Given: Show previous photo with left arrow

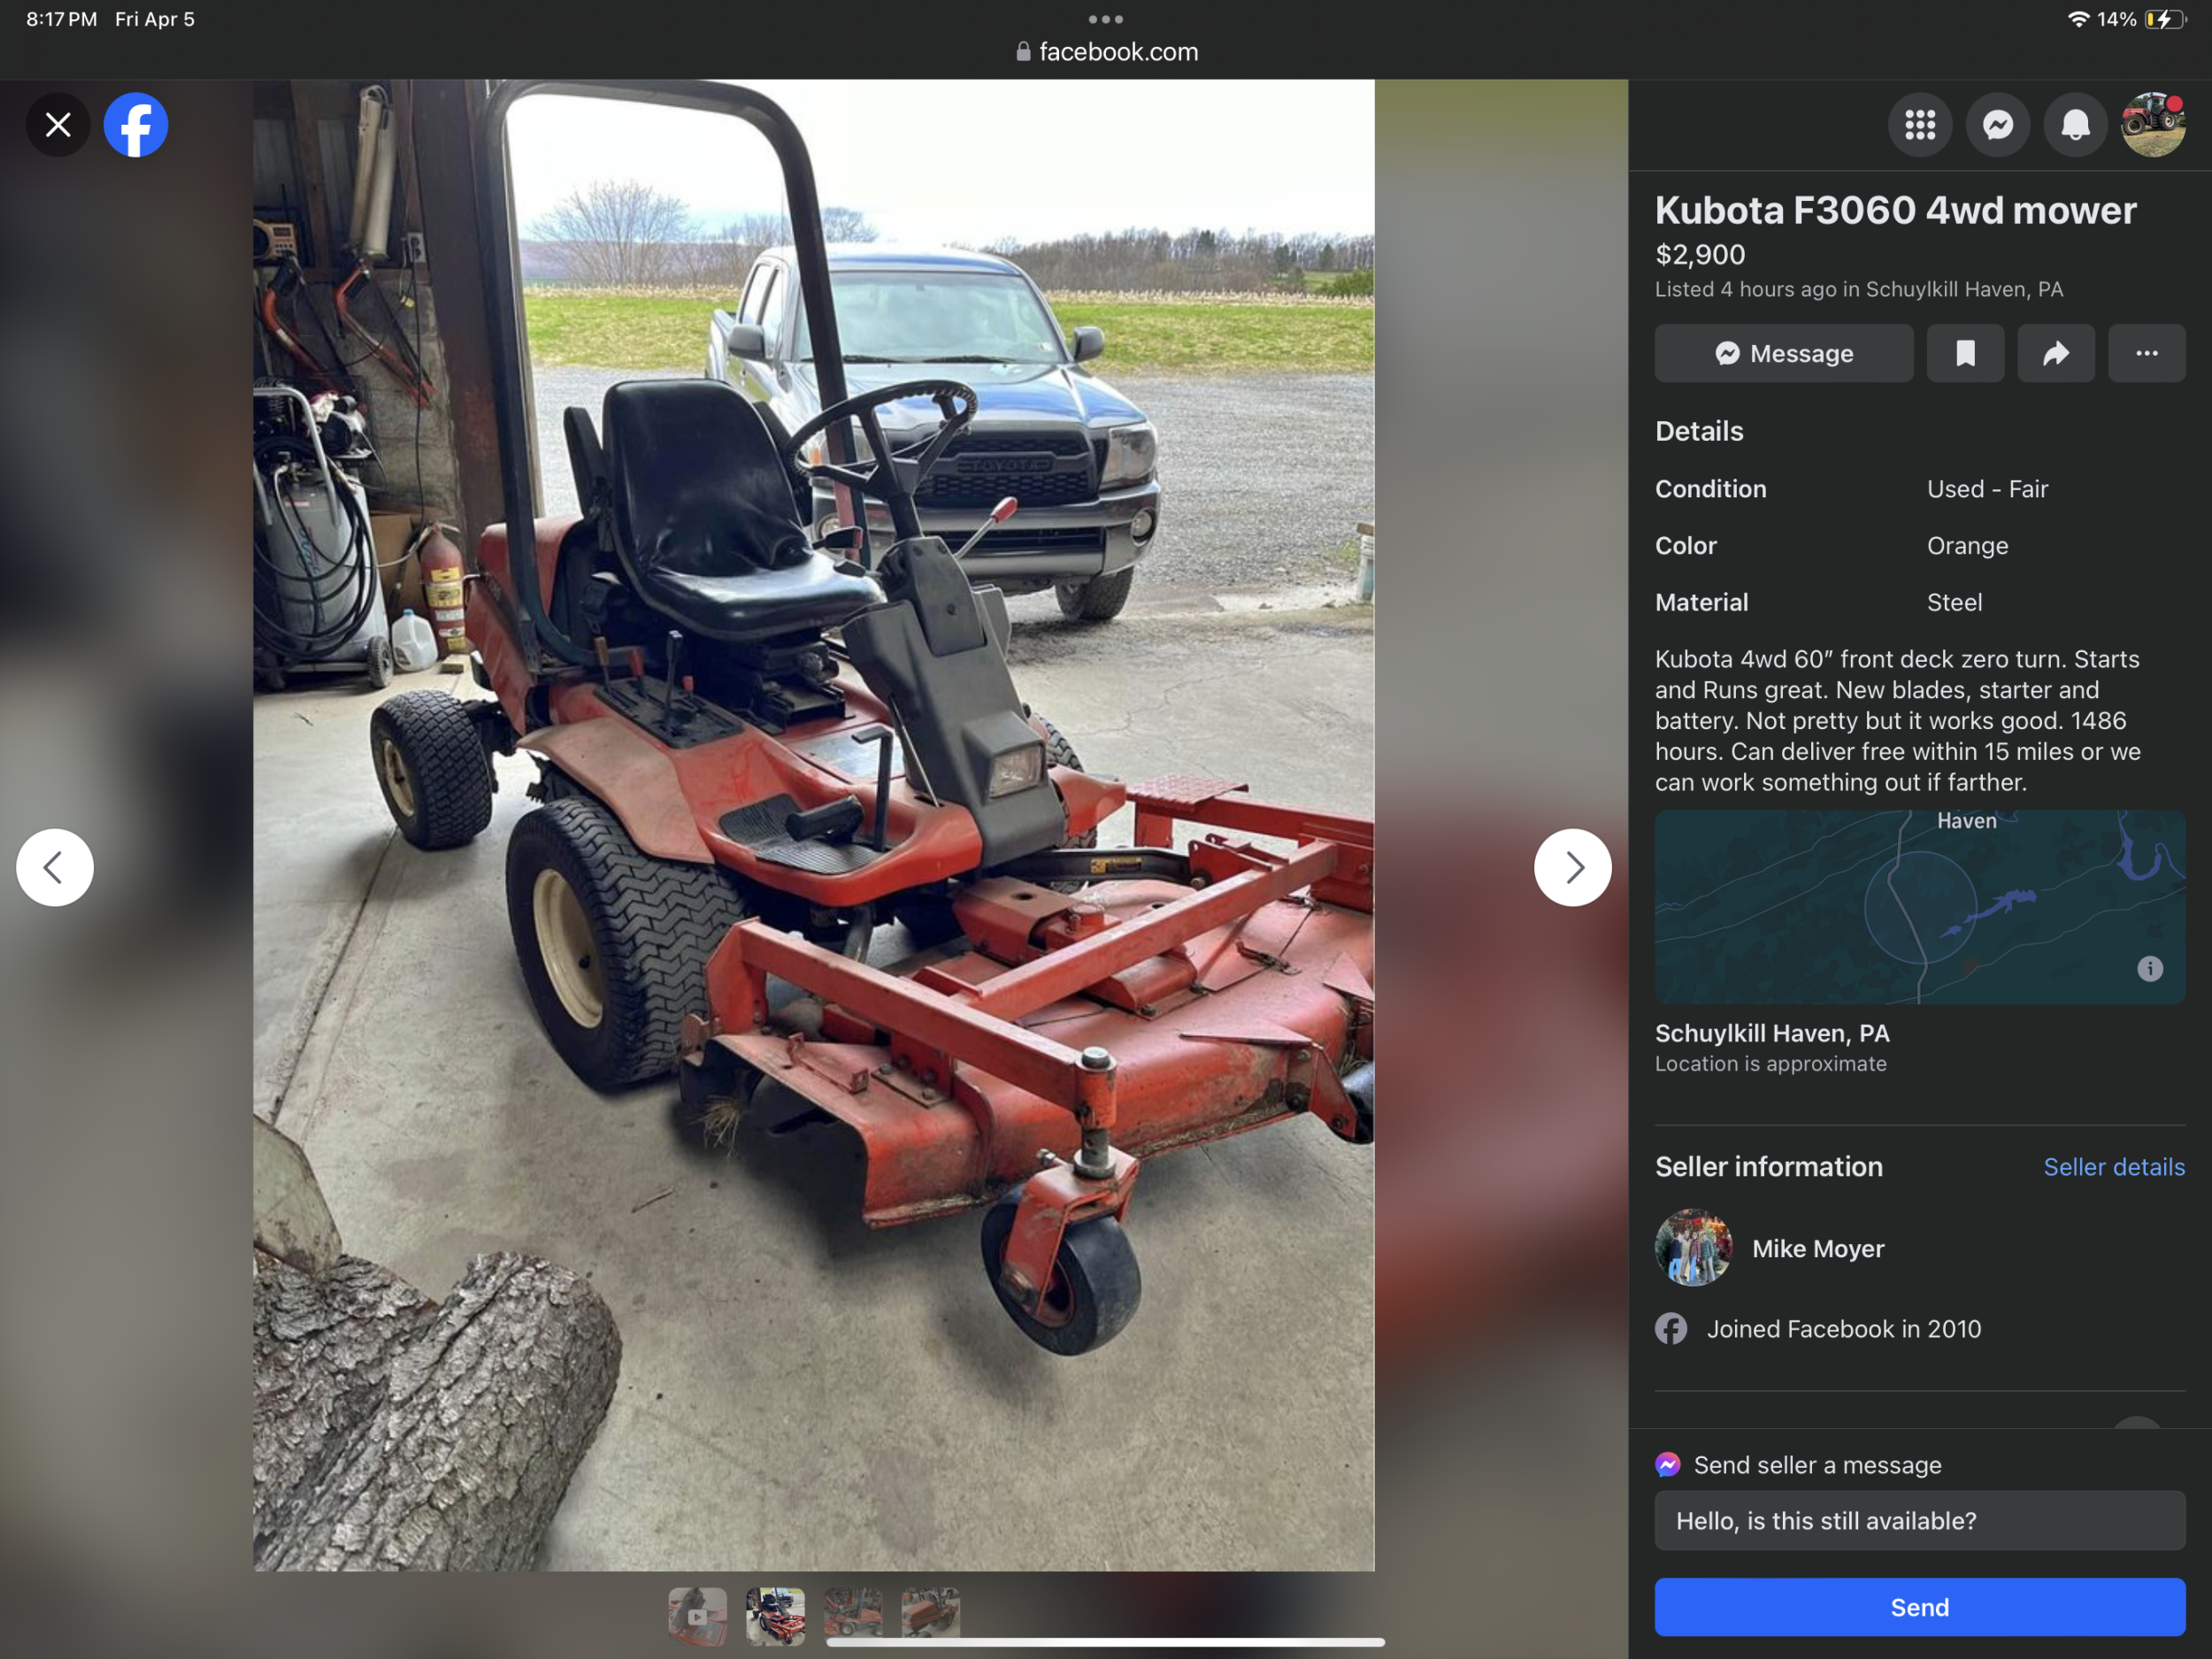Looking at the screenshot, I should coord(55,867).
